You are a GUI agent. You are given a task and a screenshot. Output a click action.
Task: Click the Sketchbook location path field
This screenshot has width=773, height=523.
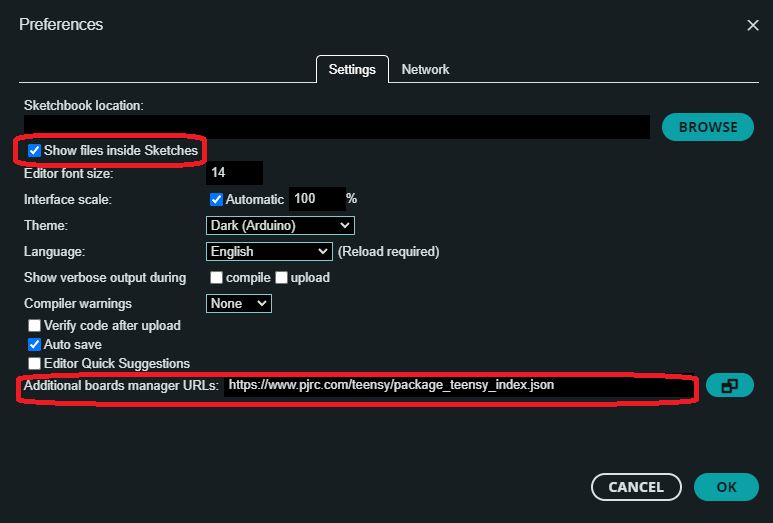[337, 127]
